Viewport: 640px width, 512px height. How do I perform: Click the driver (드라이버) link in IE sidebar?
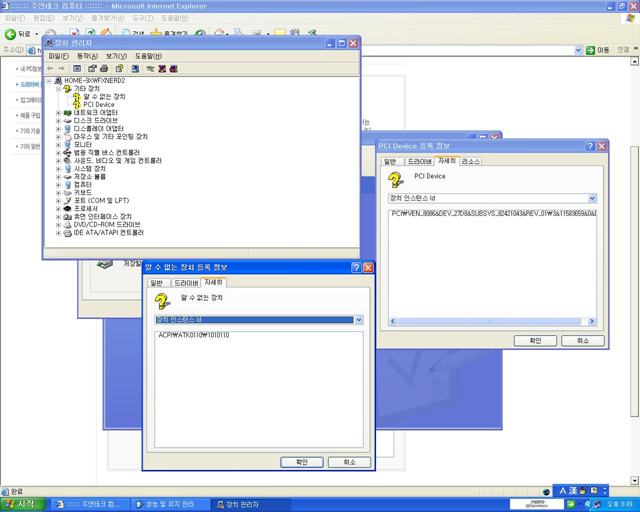tap(29, 85)
